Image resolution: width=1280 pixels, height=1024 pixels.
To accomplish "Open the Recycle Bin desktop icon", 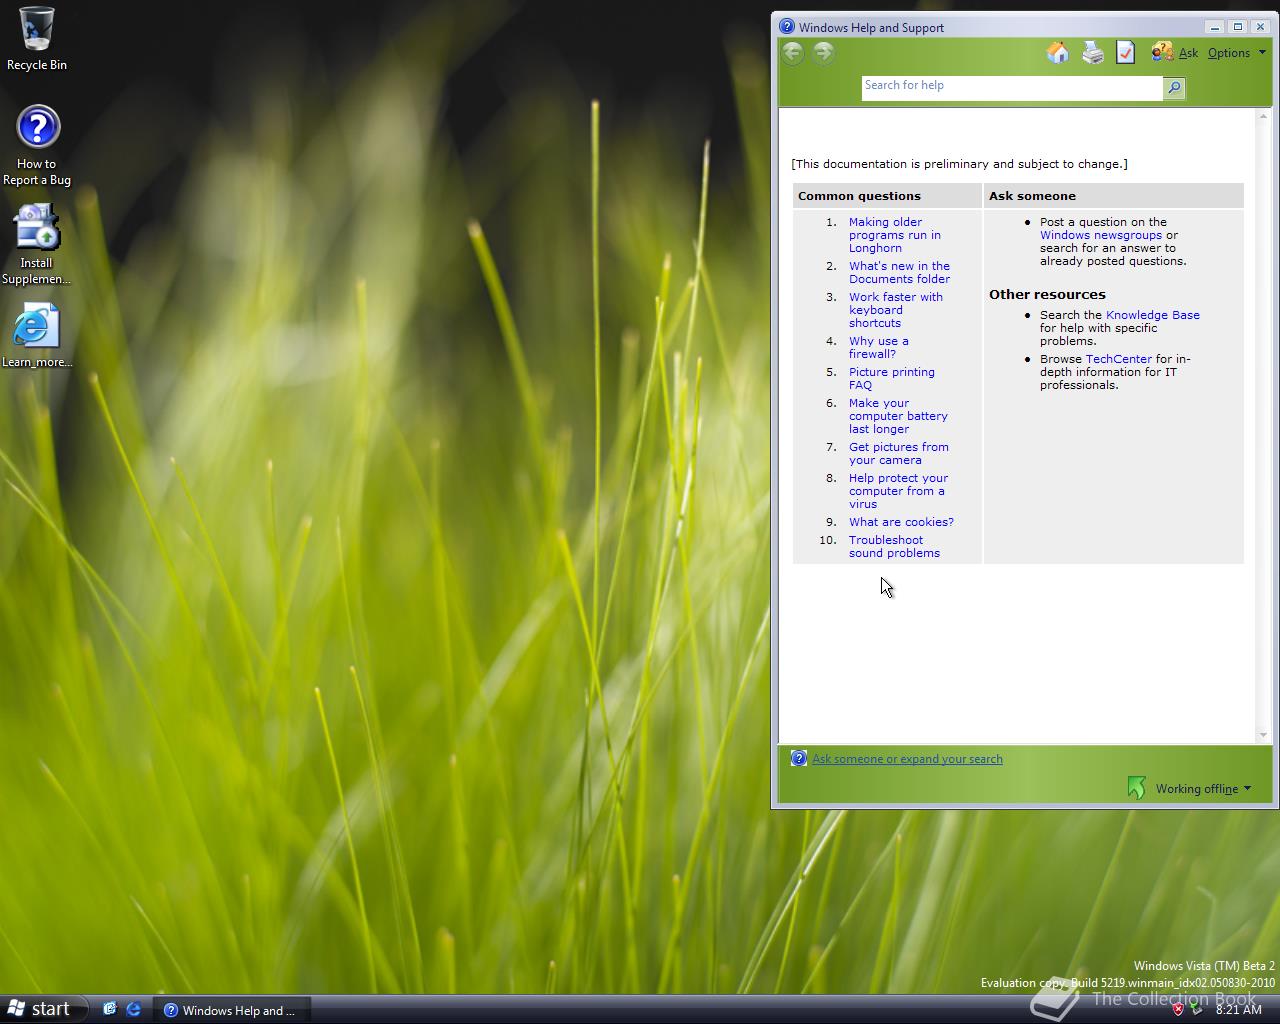I will [37, 40].
